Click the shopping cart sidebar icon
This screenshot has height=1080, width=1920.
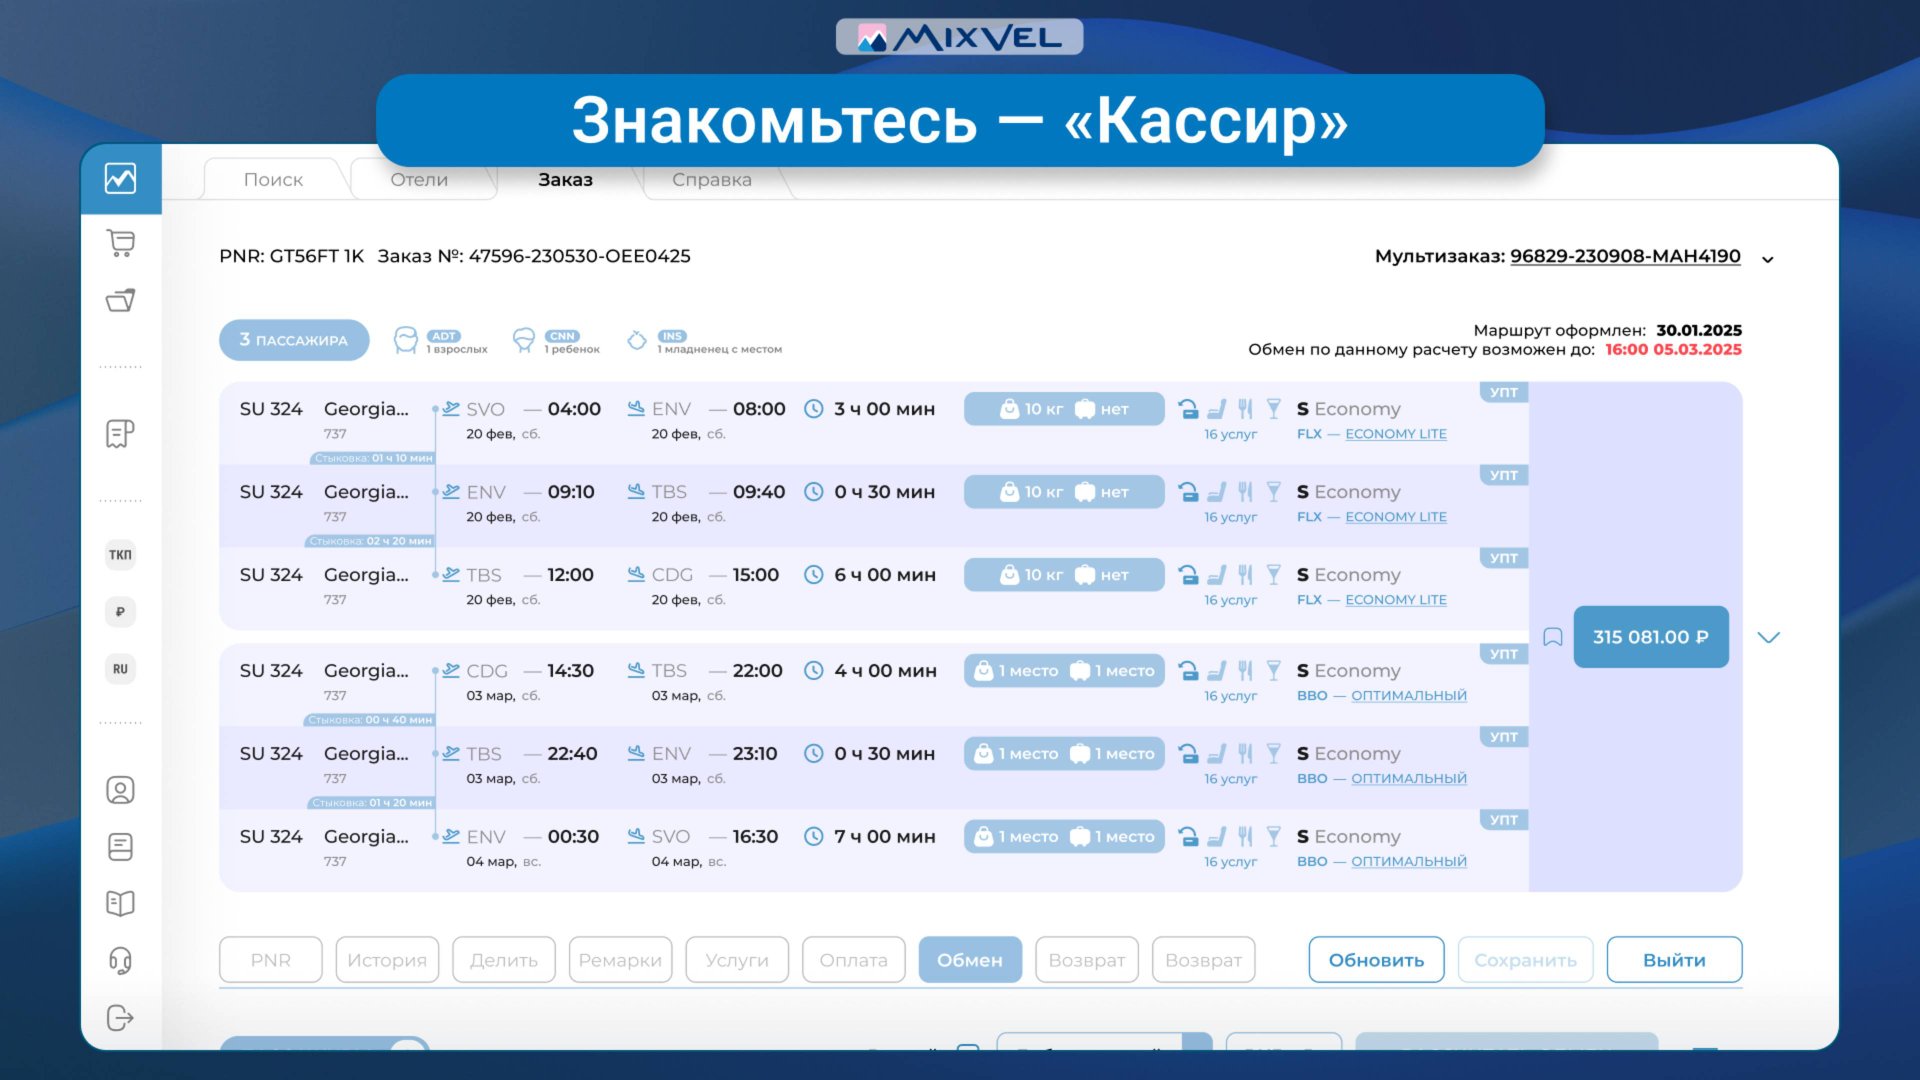click(x=120, y=243)
